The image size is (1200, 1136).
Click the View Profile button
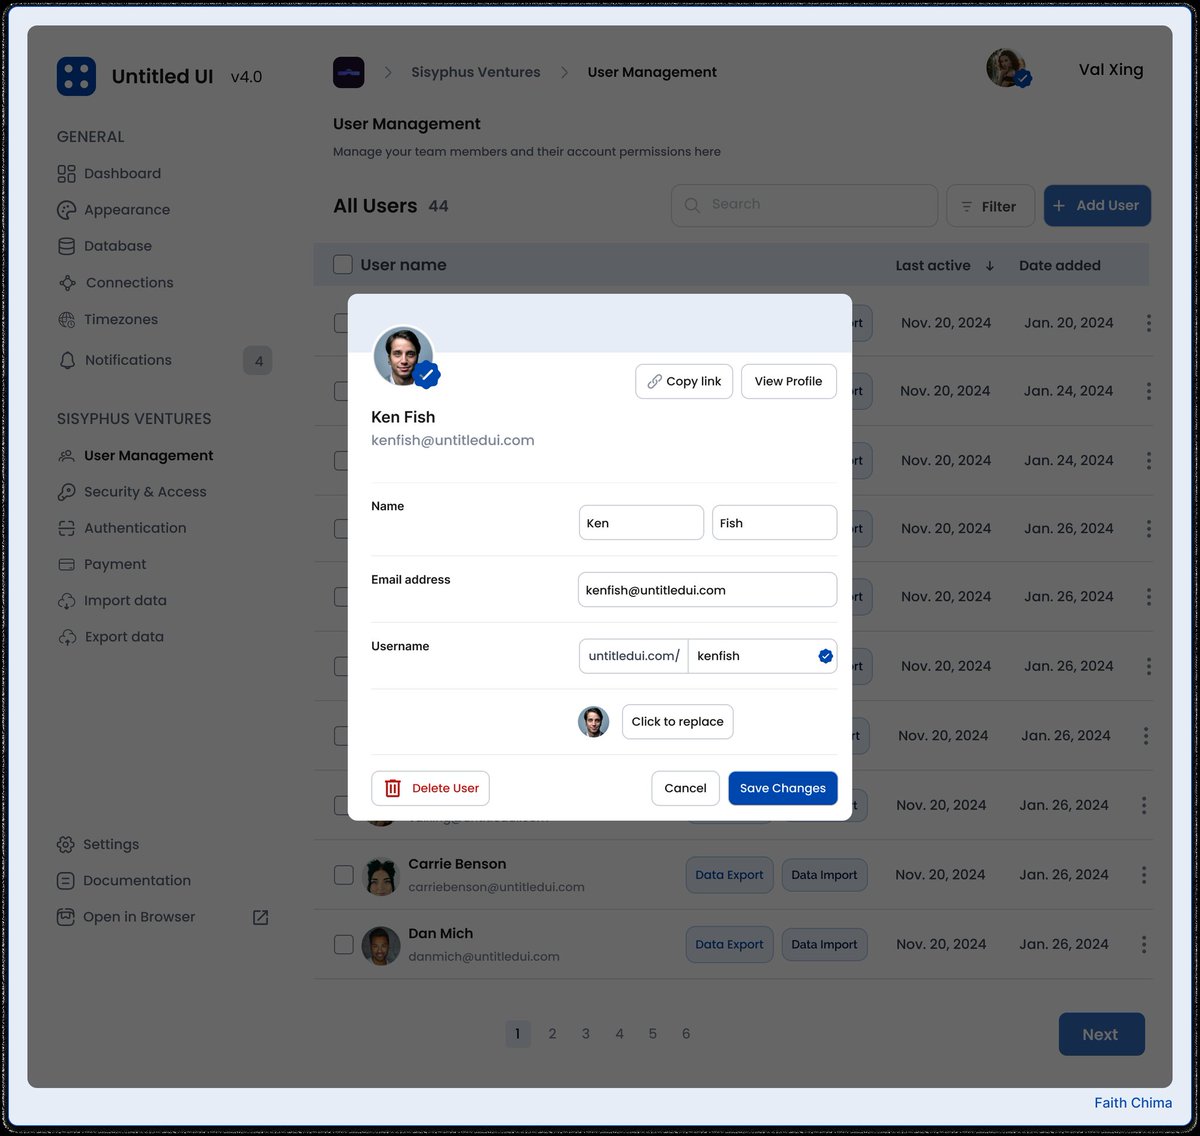788,381
